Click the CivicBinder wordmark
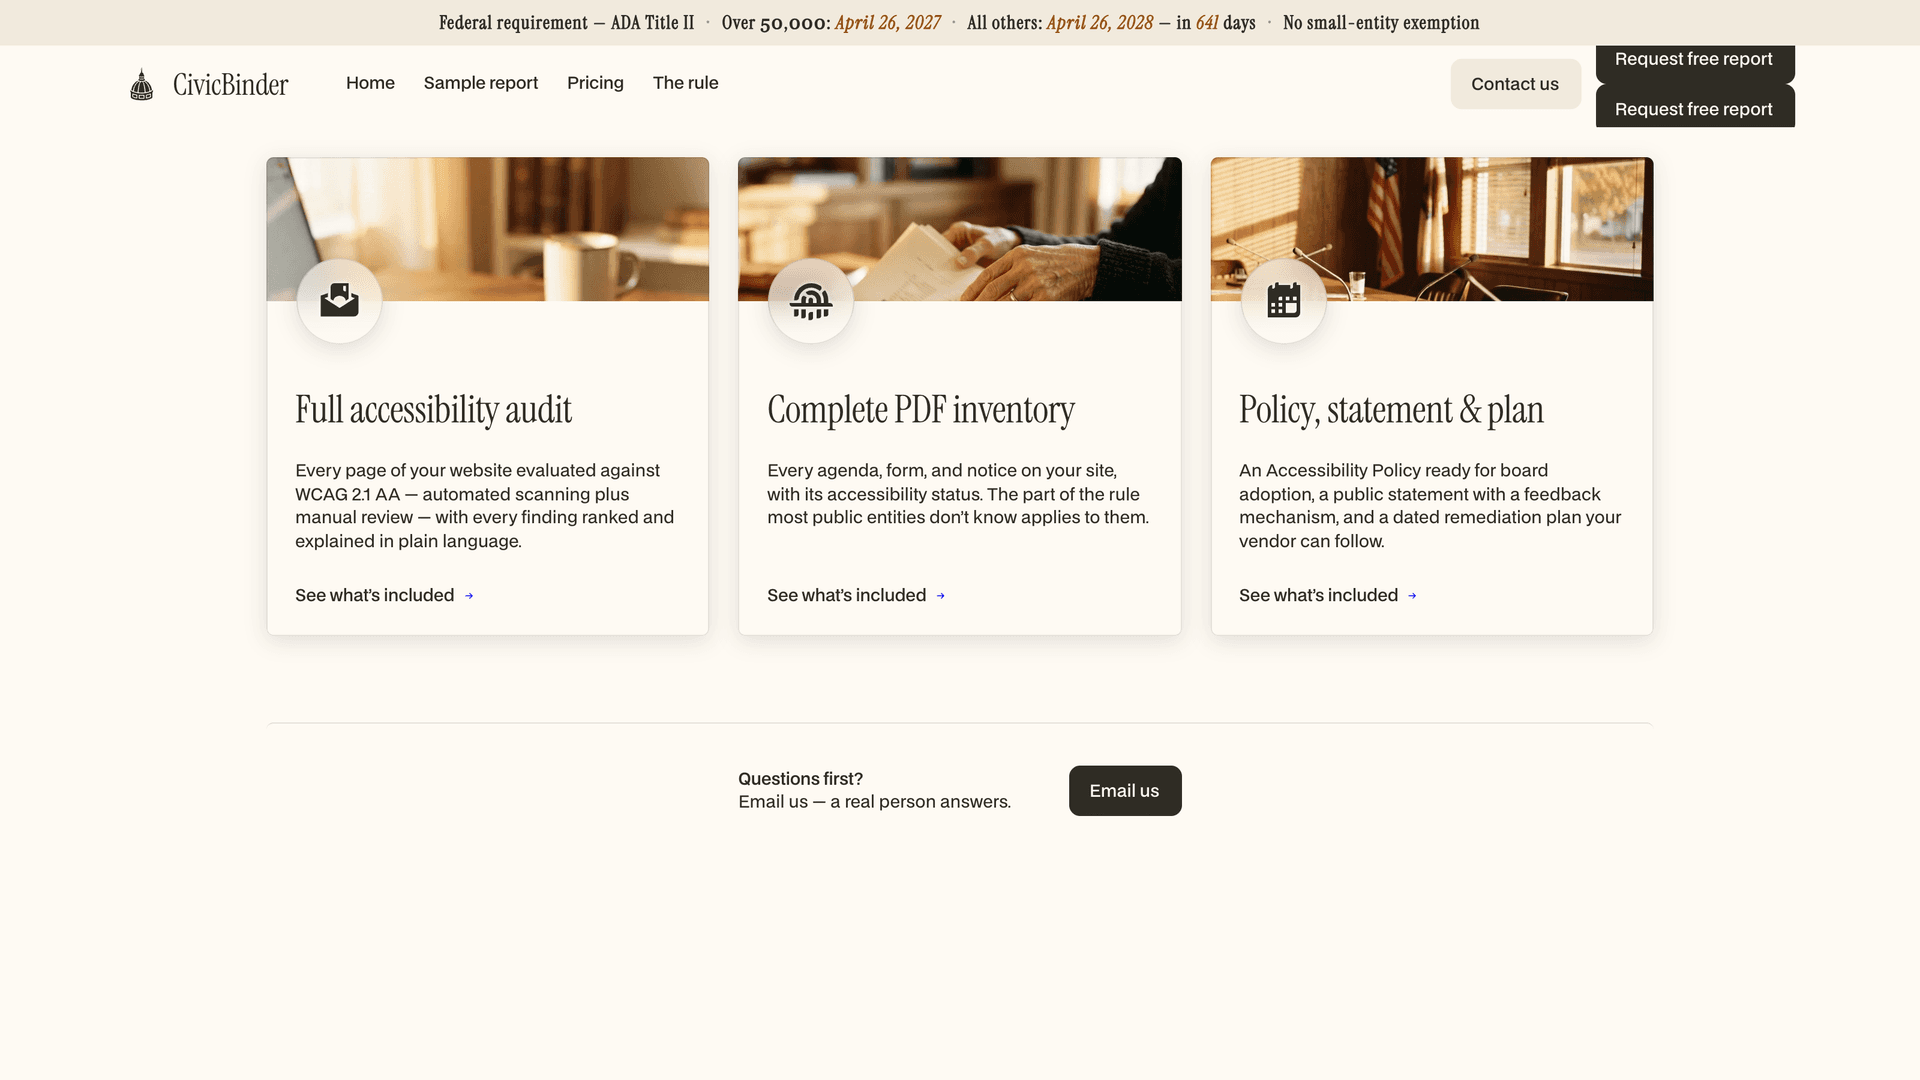This screenshot has width=1920, height=1080. (231, 84)
